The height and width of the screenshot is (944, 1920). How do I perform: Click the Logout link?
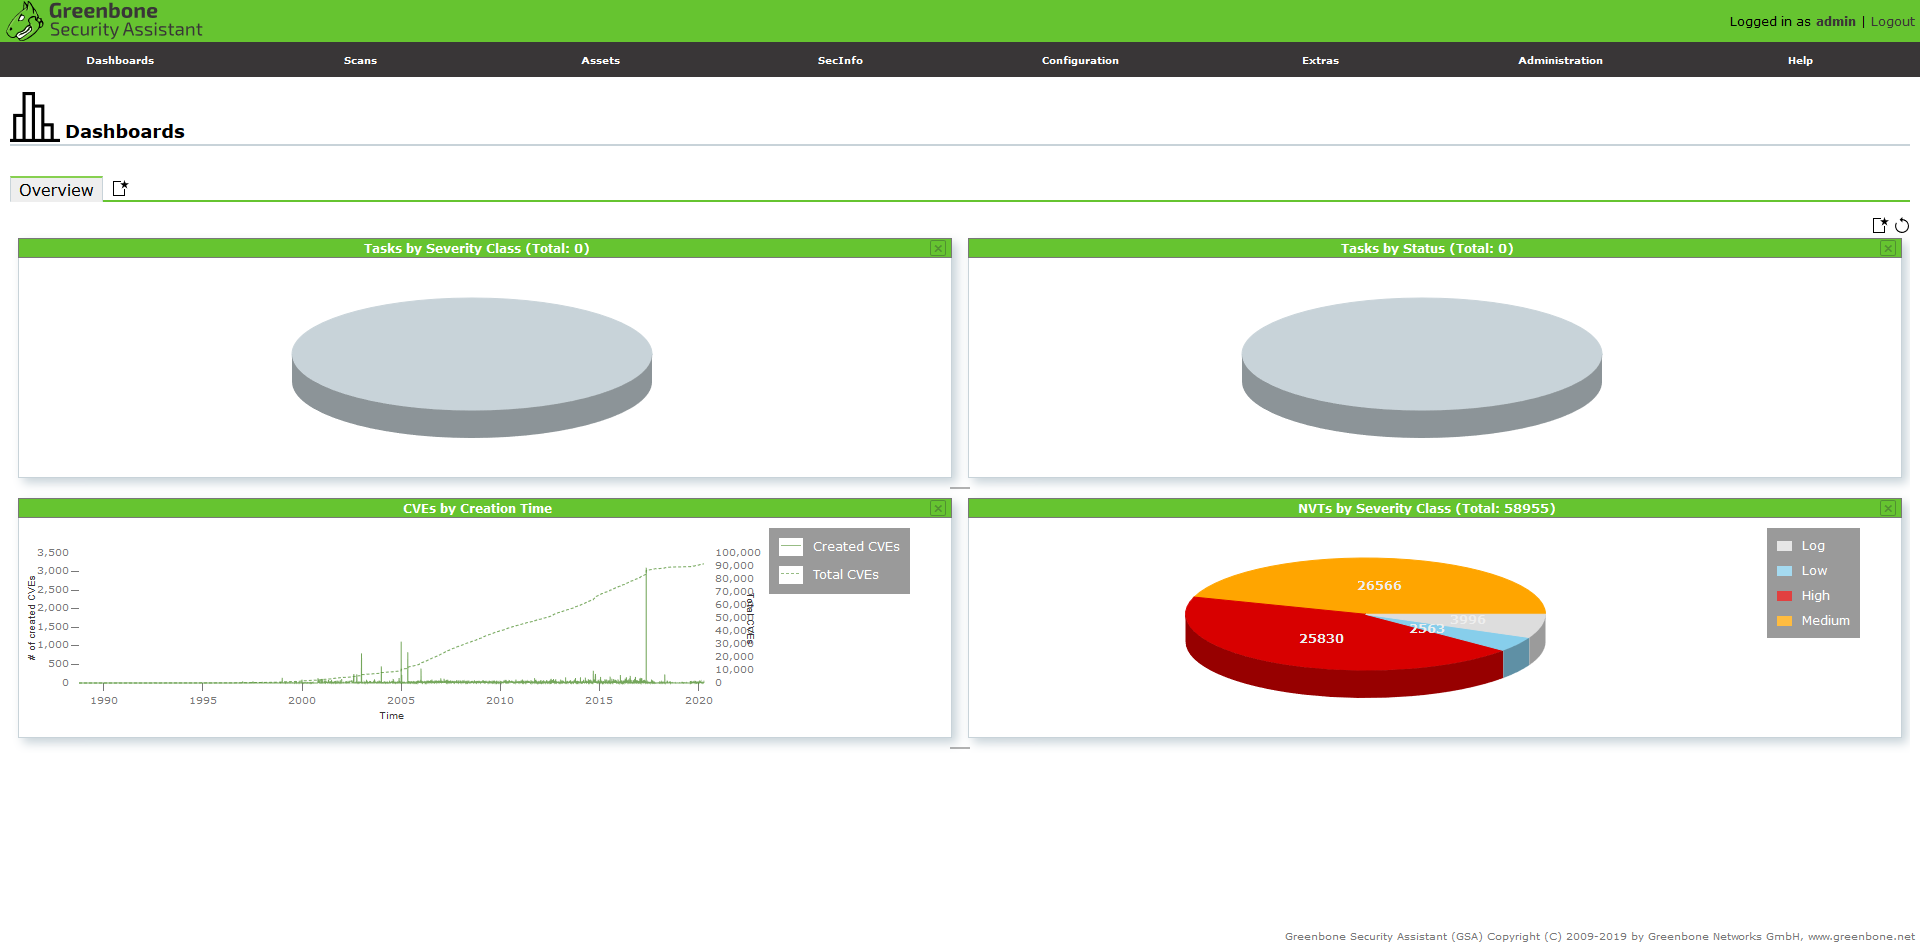click(1892, 21)
